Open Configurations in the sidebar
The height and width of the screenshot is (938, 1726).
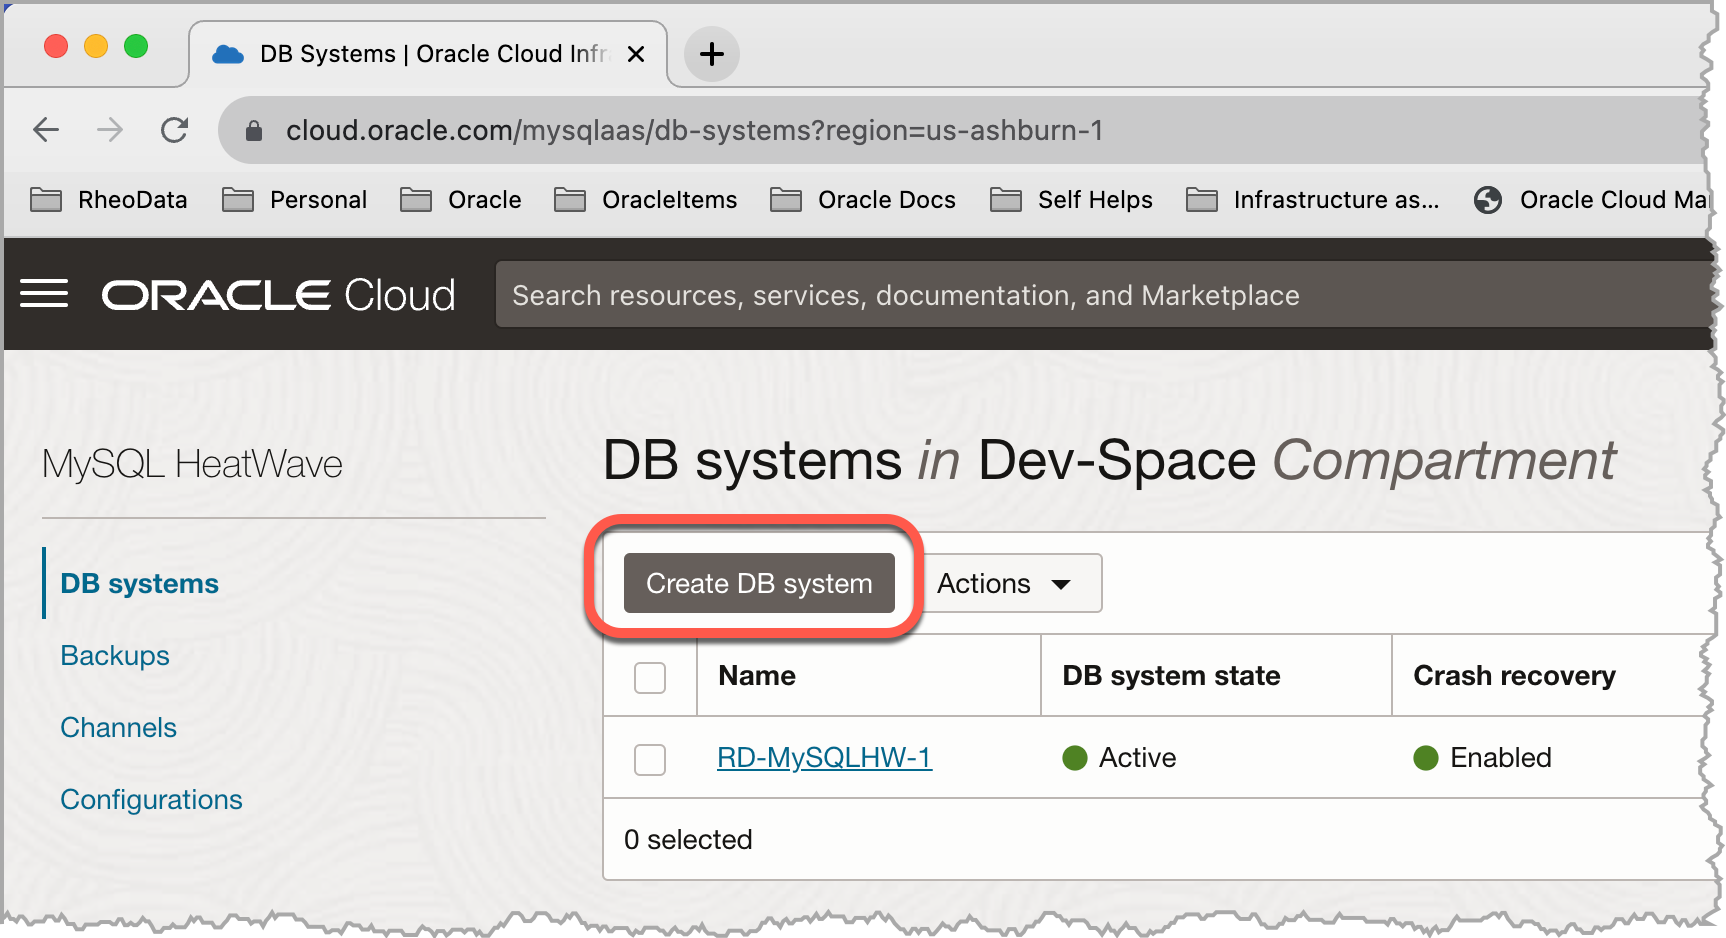click(x=151, y=799)
